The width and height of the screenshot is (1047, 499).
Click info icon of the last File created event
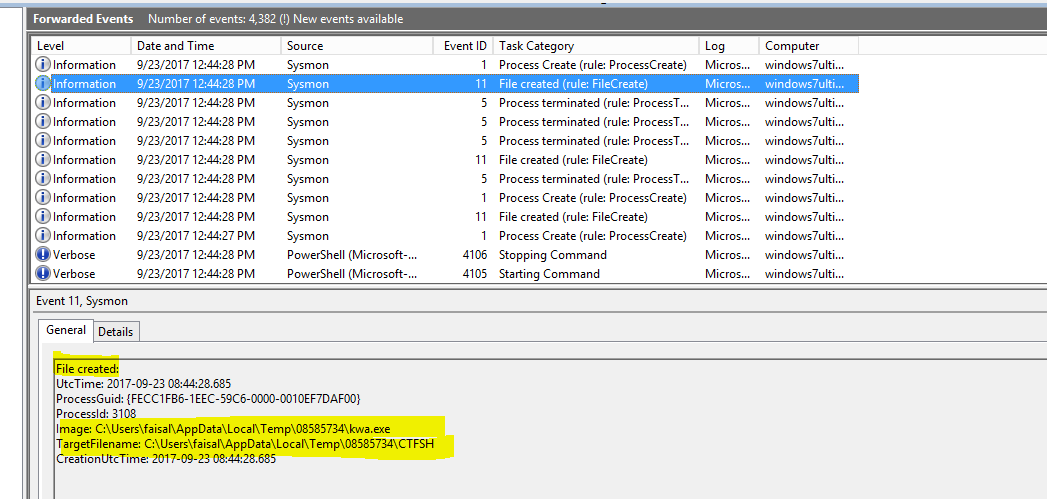[x=43, y=217]
